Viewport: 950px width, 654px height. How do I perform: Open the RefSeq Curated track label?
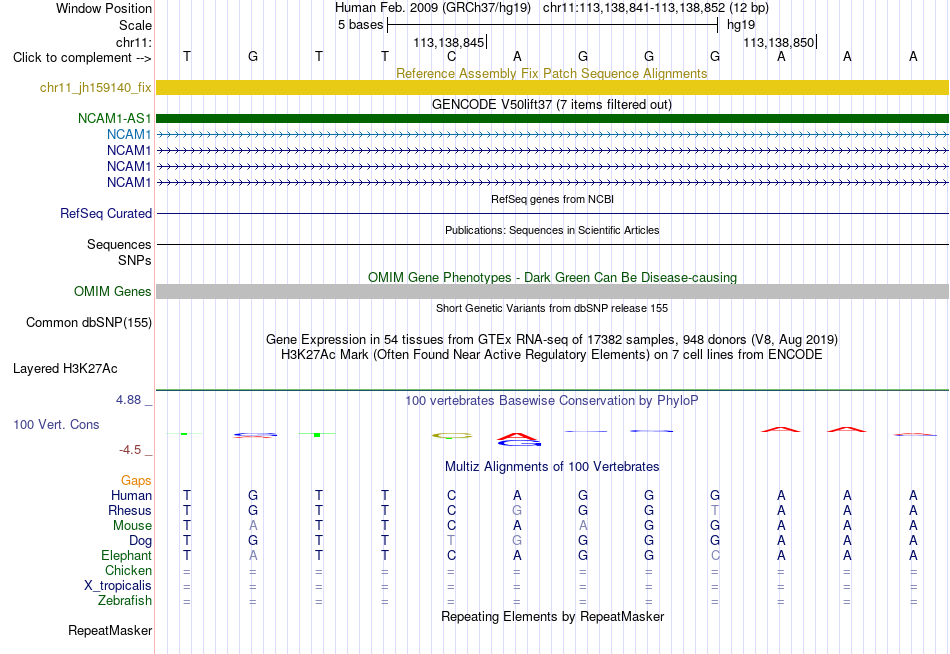105,213
